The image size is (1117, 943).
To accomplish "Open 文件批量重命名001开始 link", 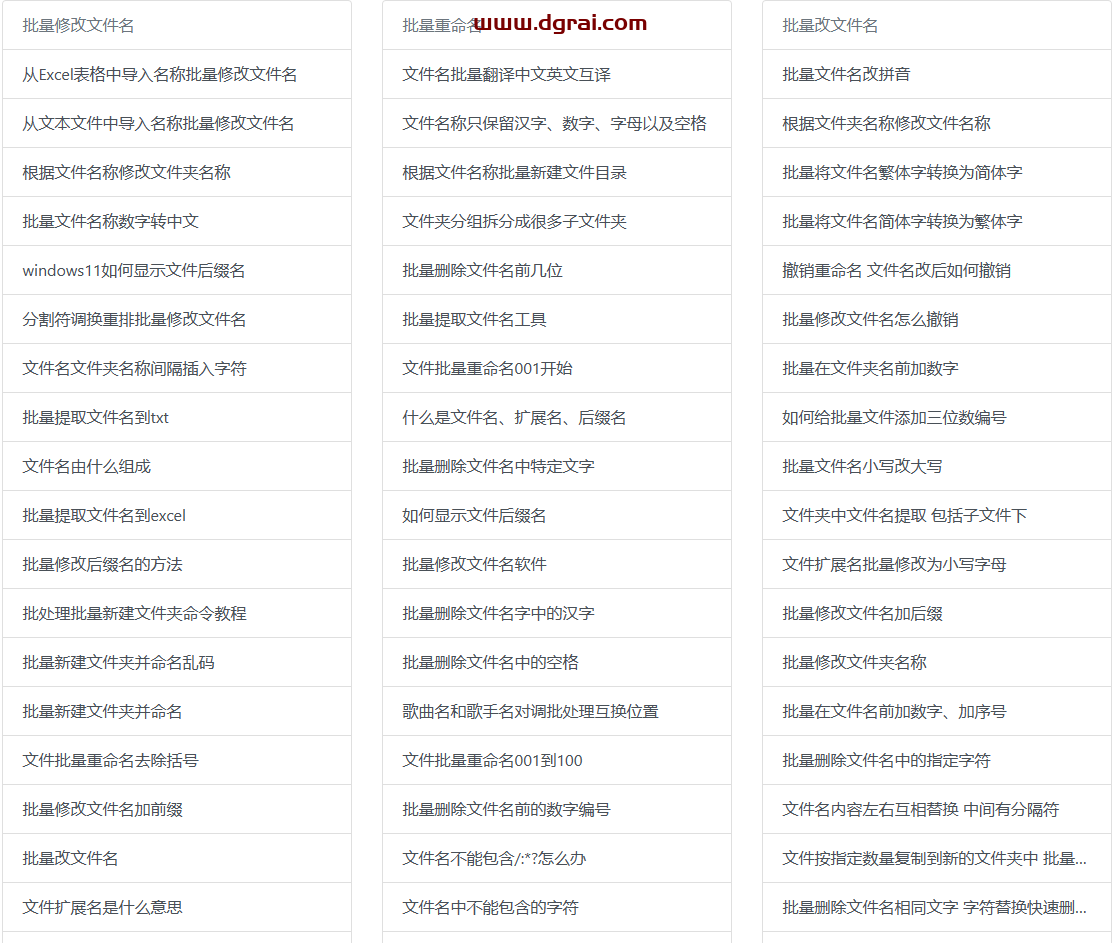I will pyautogui.click(x=487, y=368).
